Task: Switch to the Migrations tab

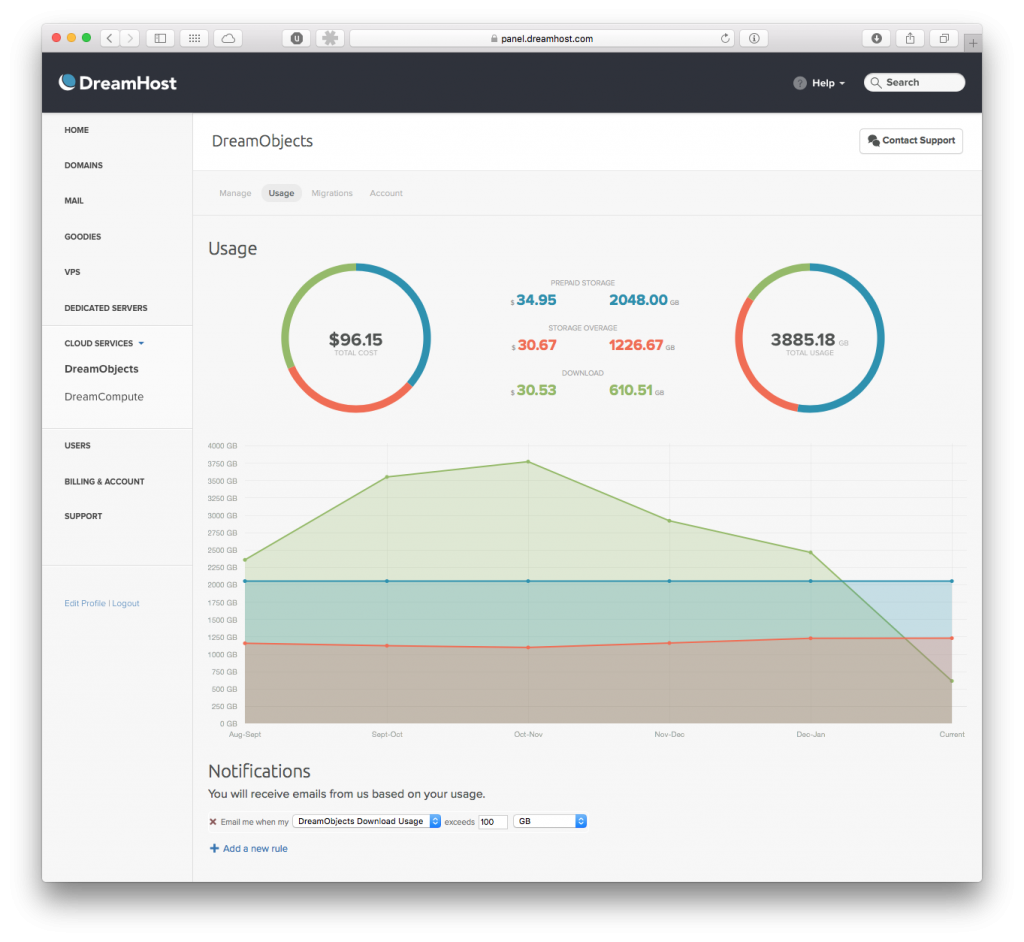Action: click(332, 193)
